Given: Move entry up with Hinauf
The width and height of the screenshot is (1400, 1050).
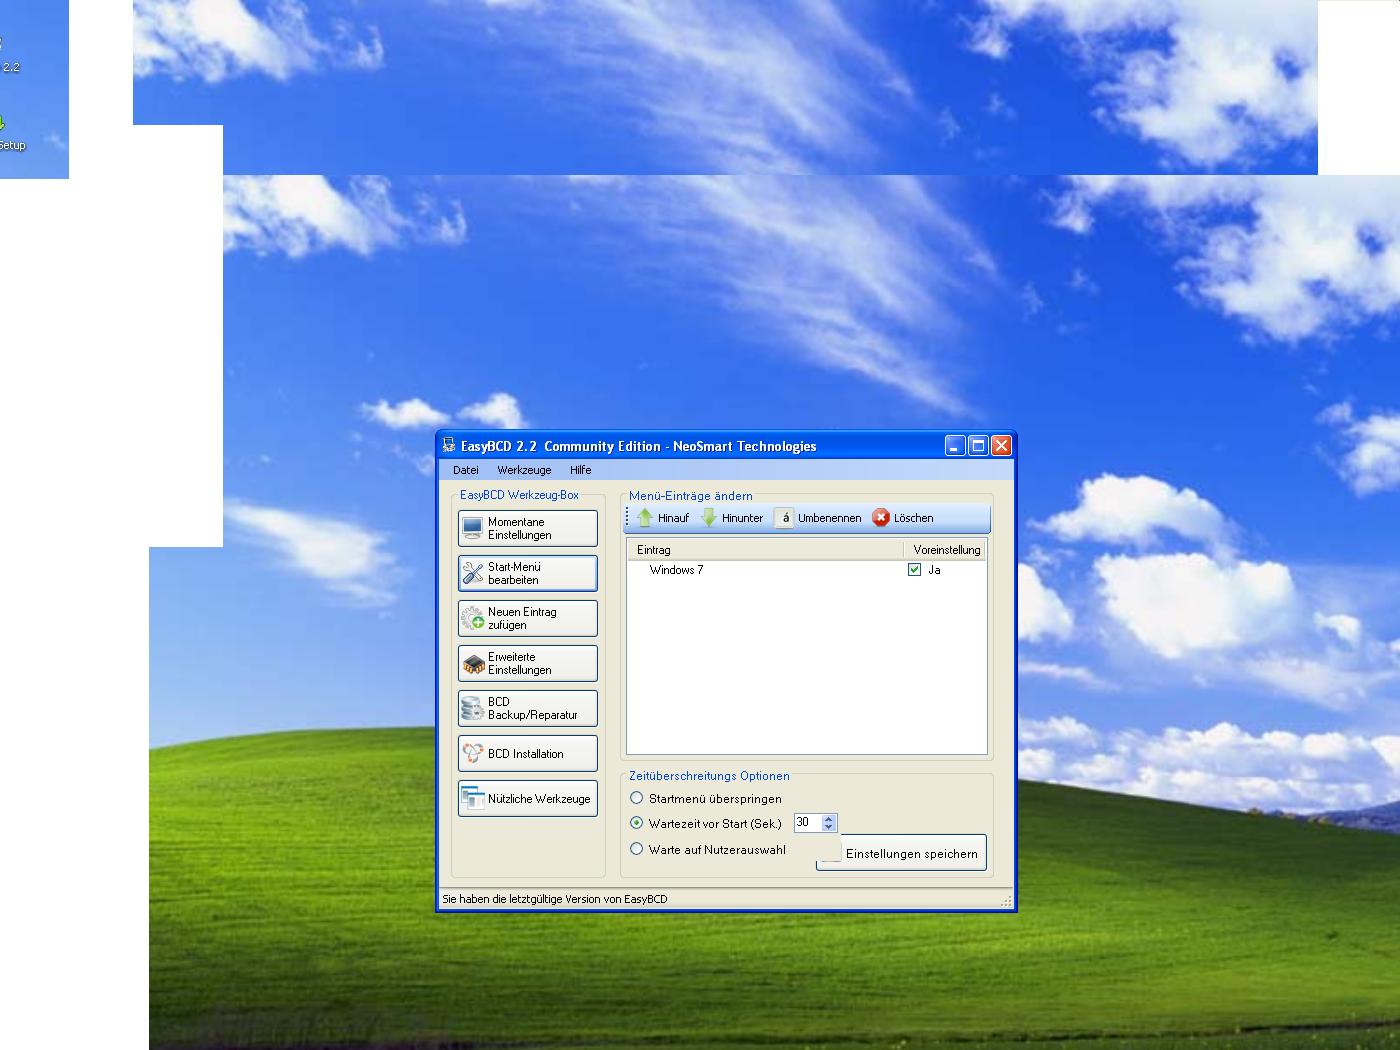Looking at the screenshot, I should [x=663, y=518].
